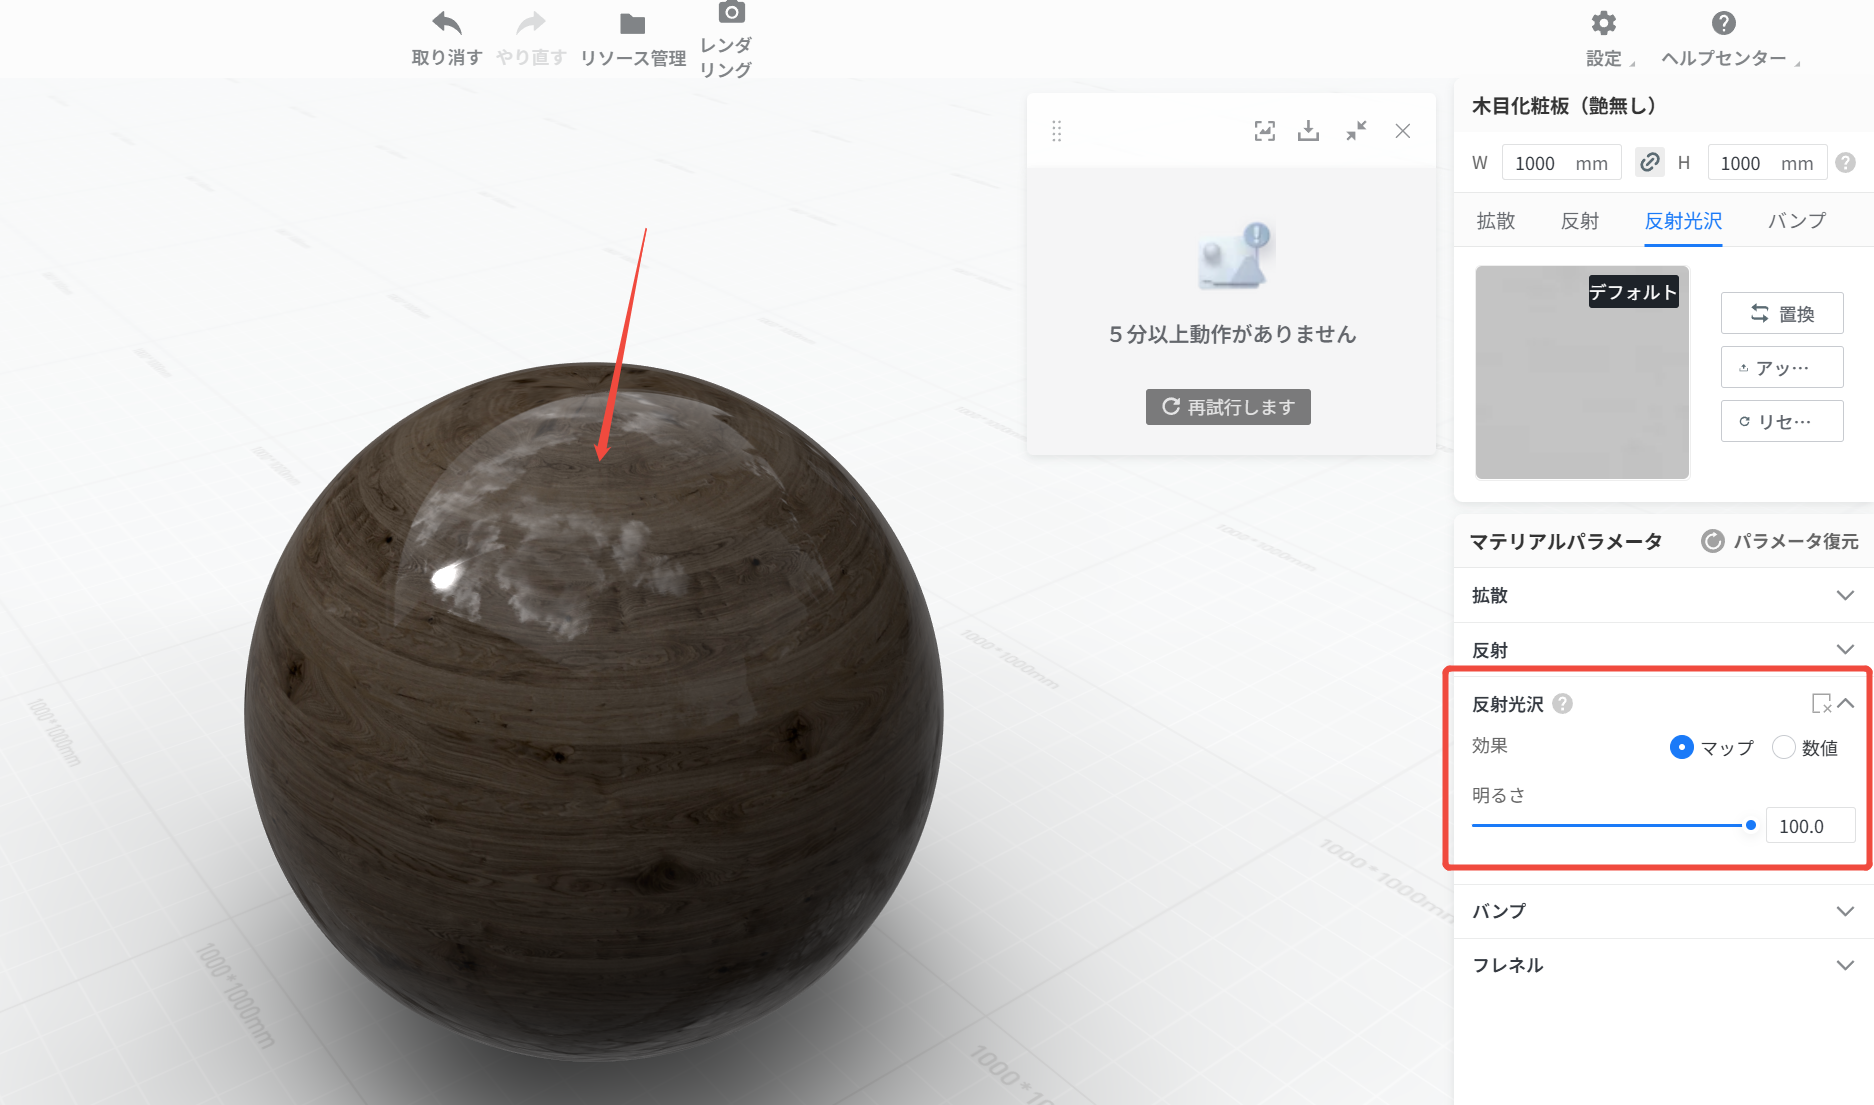The image size is (1874, 1105).
Task: Click the rendering camera icon
Action: coord(731,12)
